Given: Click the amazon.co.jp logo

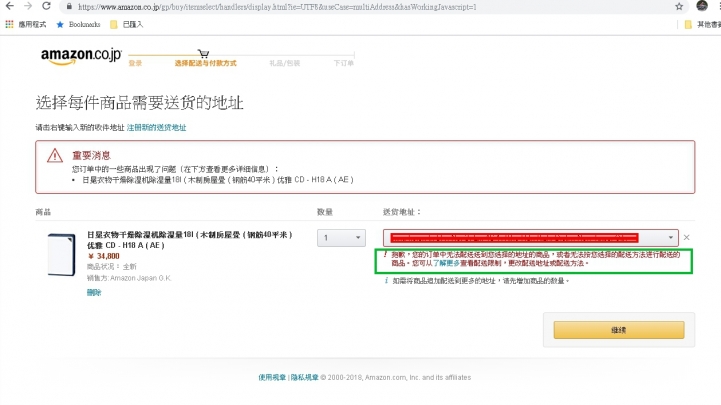Looking at the screenshot, I should pyautogui.click(x=81, y=57).
